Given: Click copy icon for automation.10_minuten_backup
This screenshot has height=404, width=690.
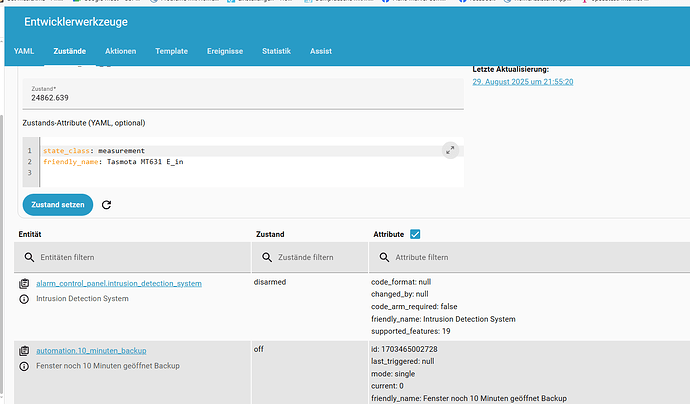Looking at the screenshot, I should point(24,351).
